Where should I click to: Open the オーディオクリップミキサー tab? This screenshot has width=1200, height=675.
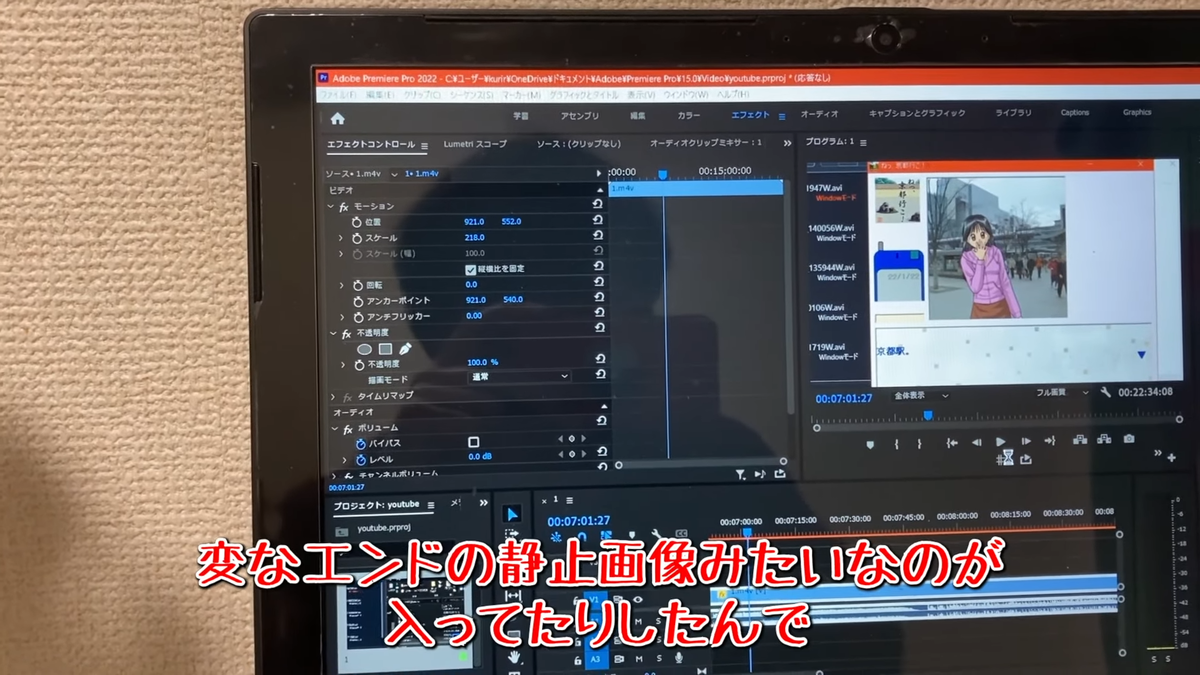[706, 143]
